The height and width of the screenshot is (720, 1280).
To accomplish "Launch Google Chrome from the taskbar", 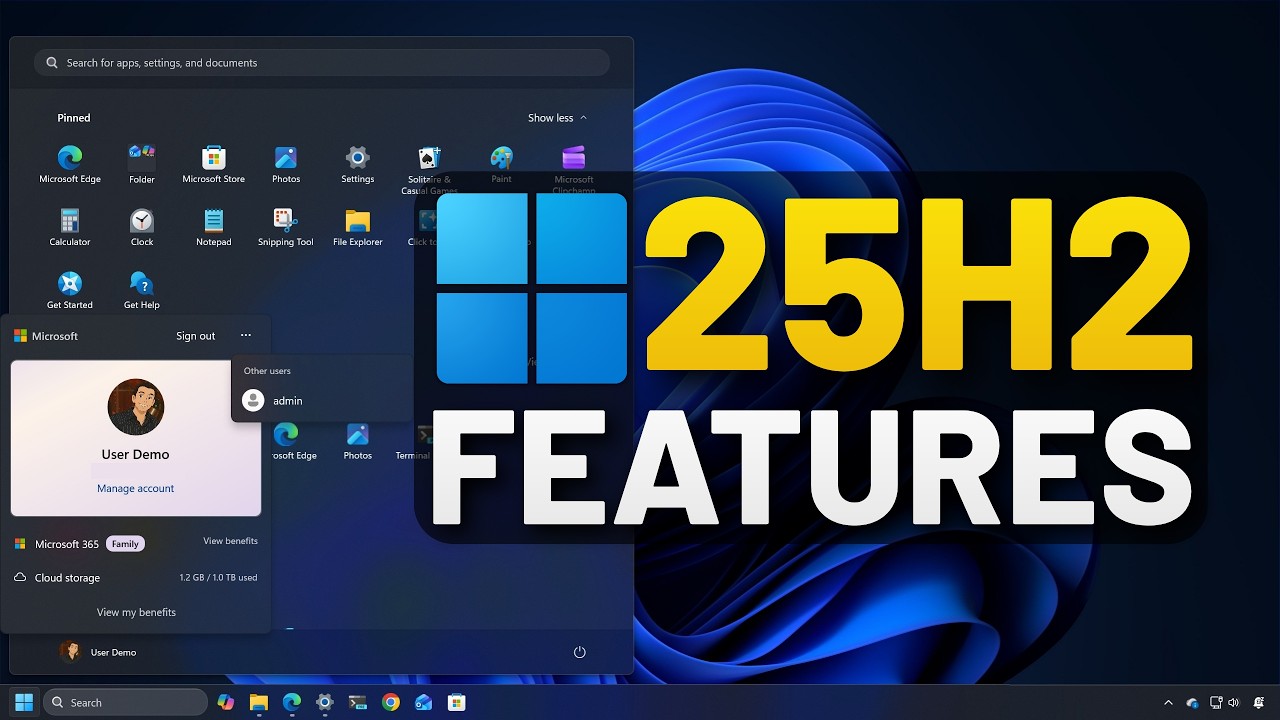I will (391, 703).
